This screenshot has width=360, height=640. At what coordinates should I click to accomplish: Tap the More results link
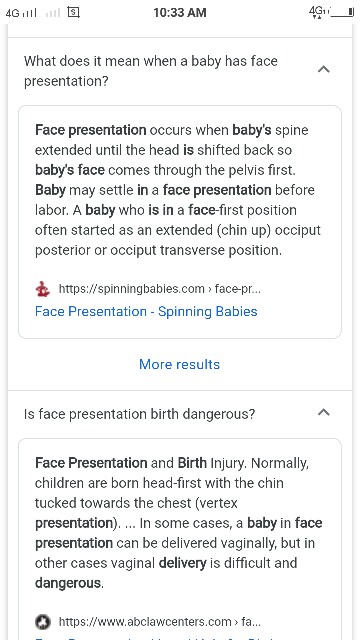pos(180,364)
